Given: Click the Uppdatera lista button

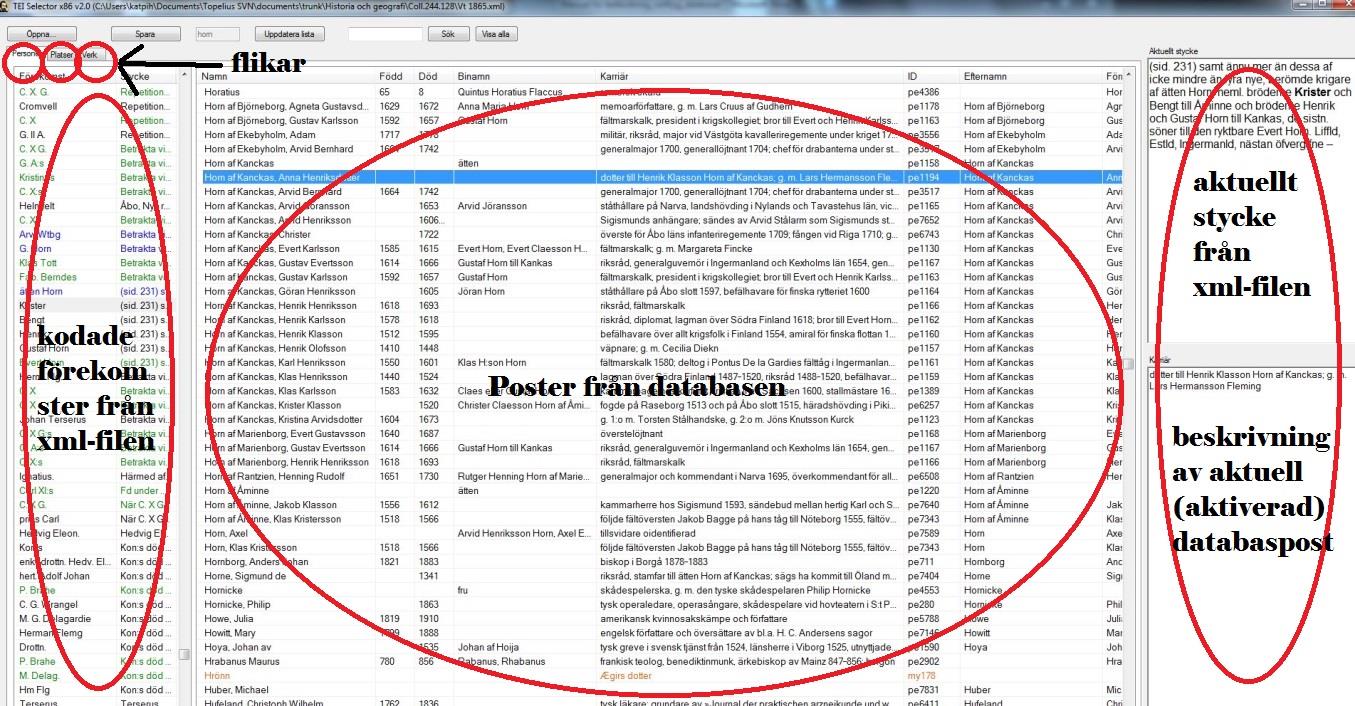Looking at the screenshot, I should 289,34.
